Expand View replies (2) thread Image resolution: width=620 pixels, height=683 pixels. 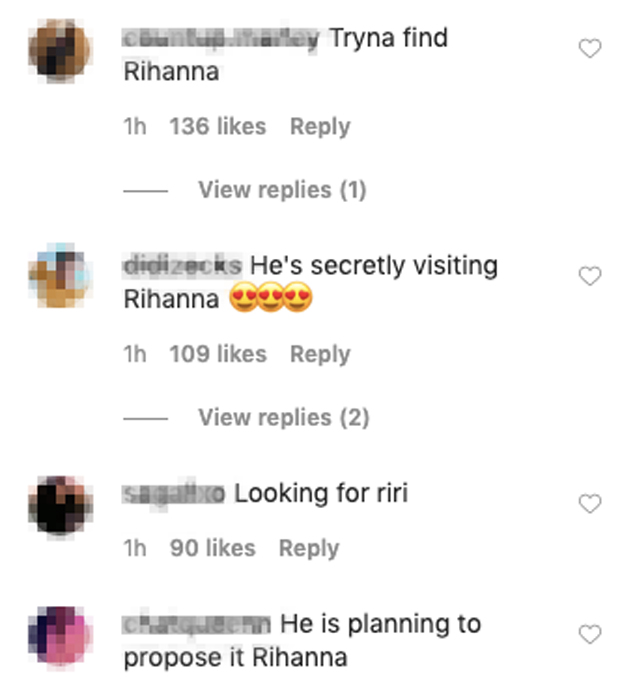coord(284,418)
